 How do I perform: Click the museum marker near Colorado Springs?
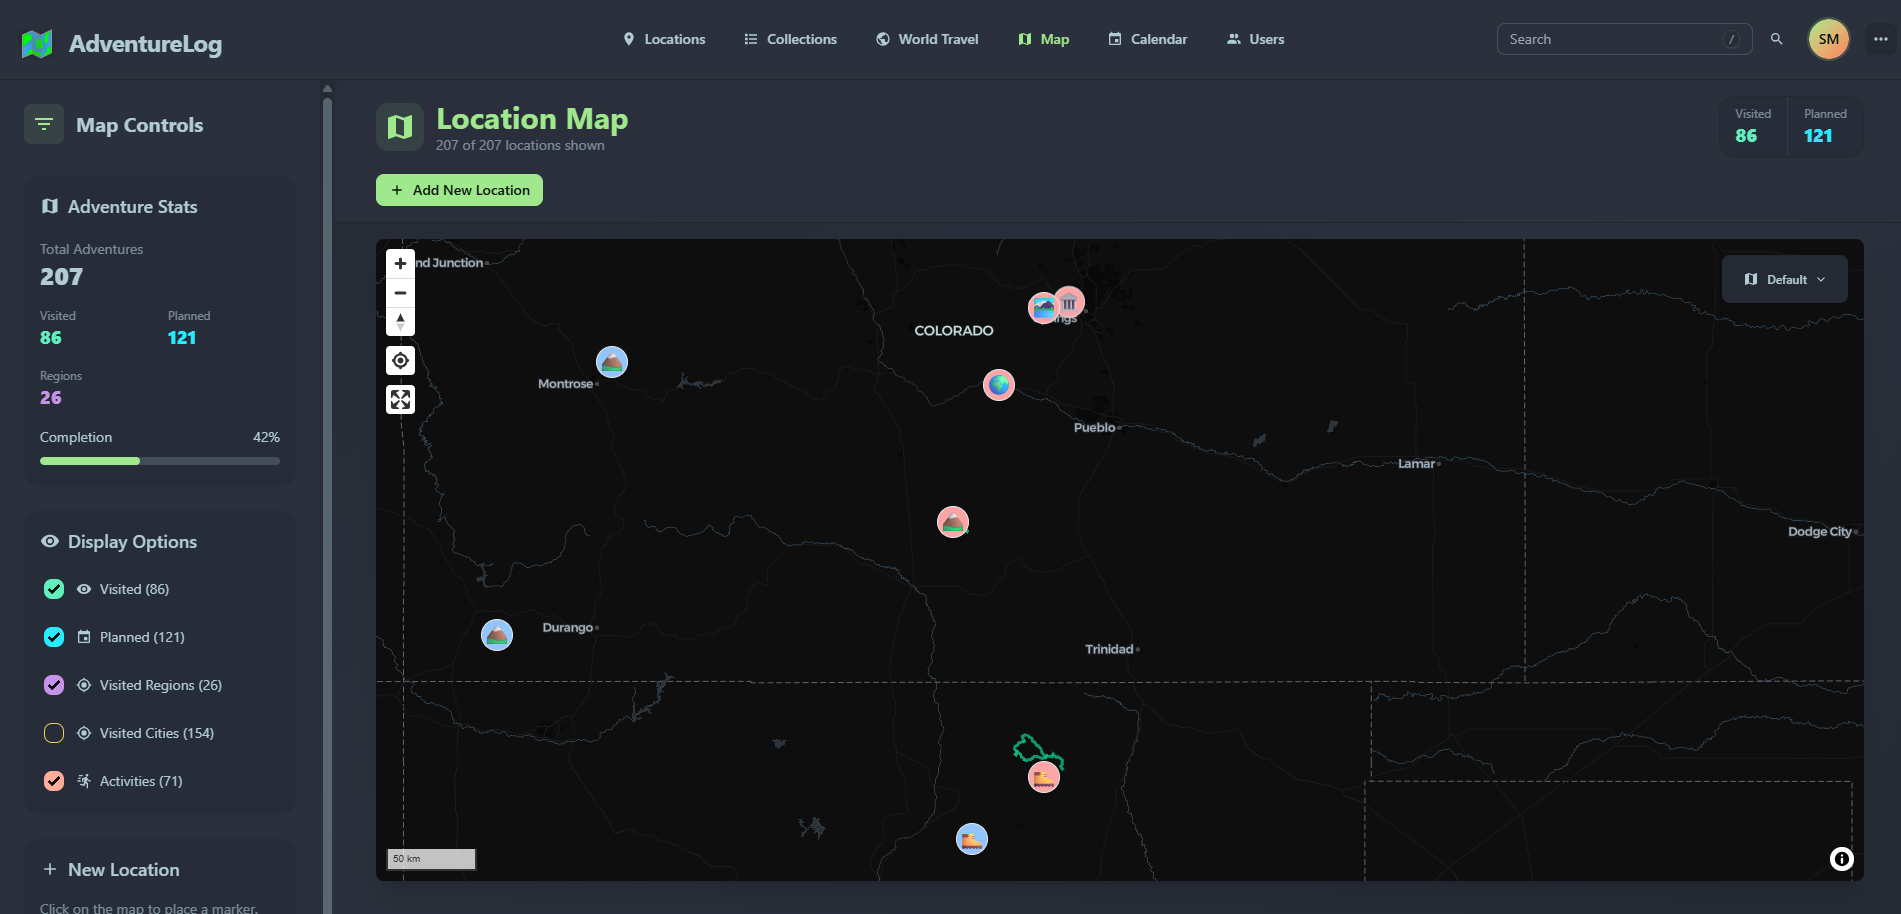pyautogui.click(x=1069, y=302)
